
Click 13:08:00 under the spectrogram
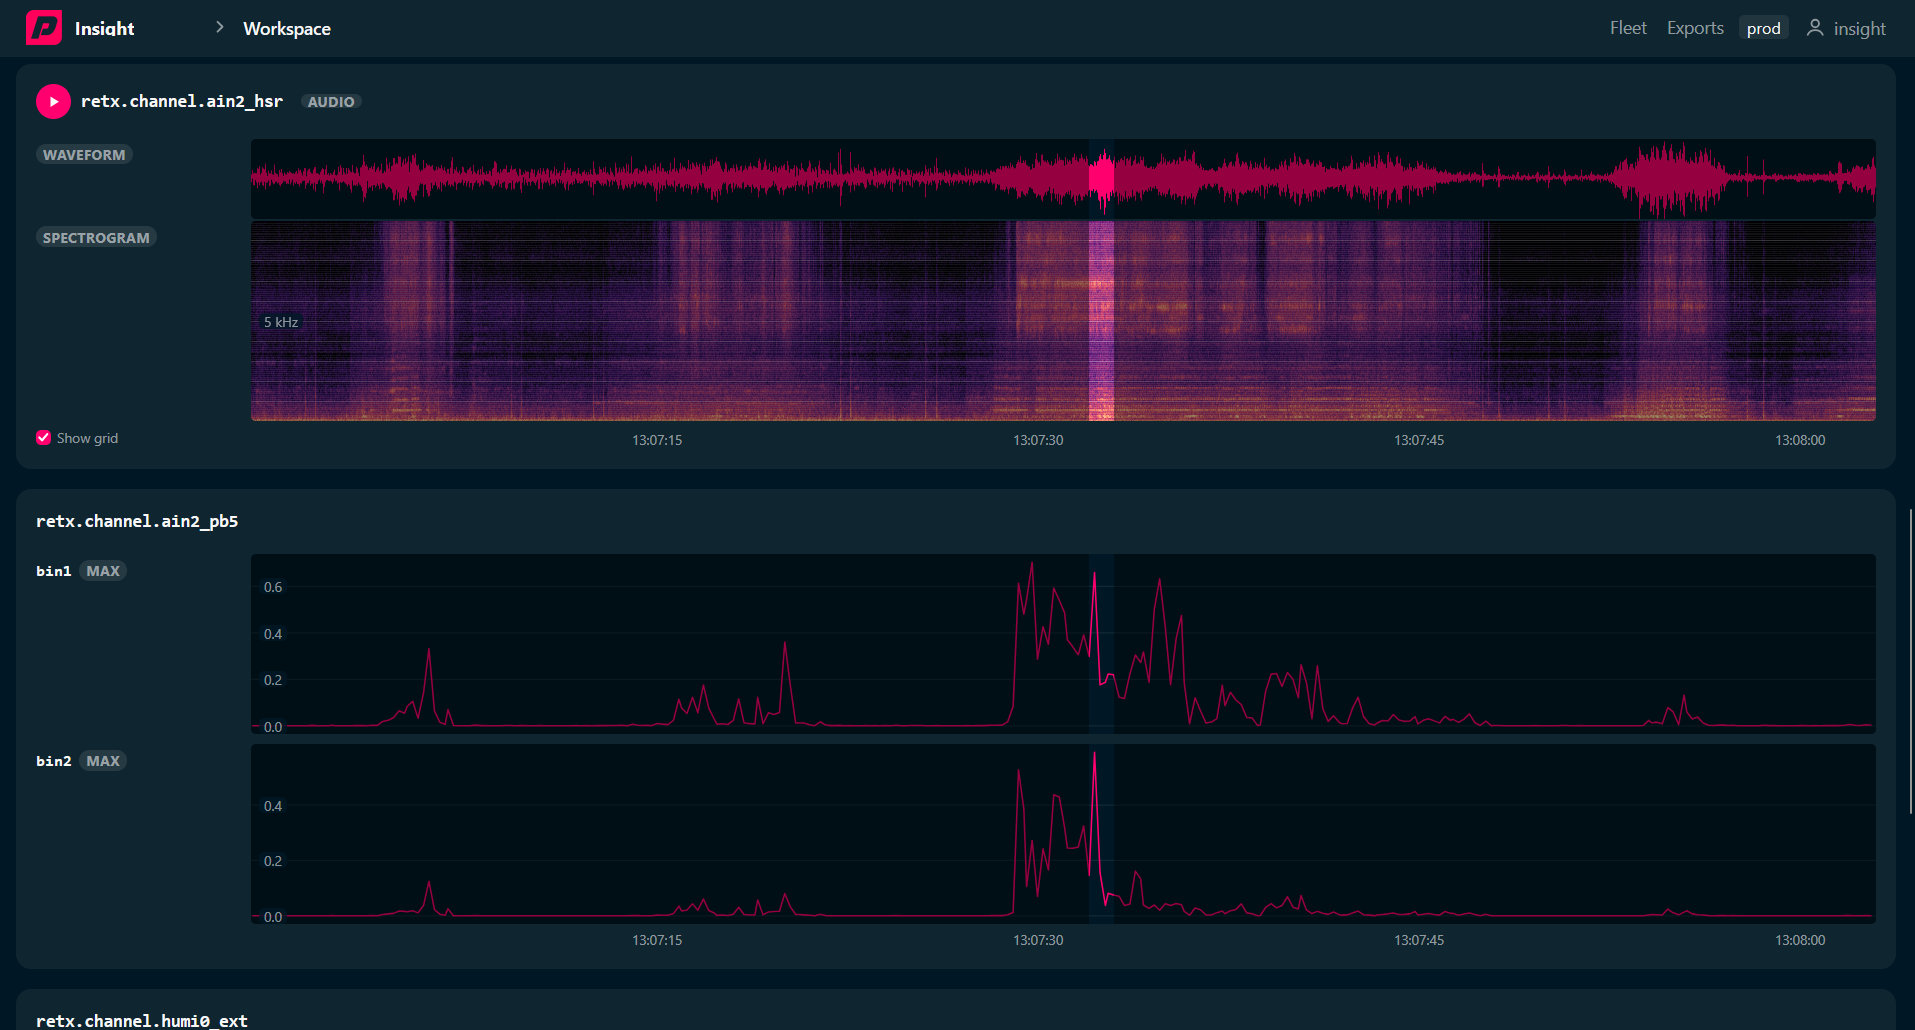point(1800,440)
